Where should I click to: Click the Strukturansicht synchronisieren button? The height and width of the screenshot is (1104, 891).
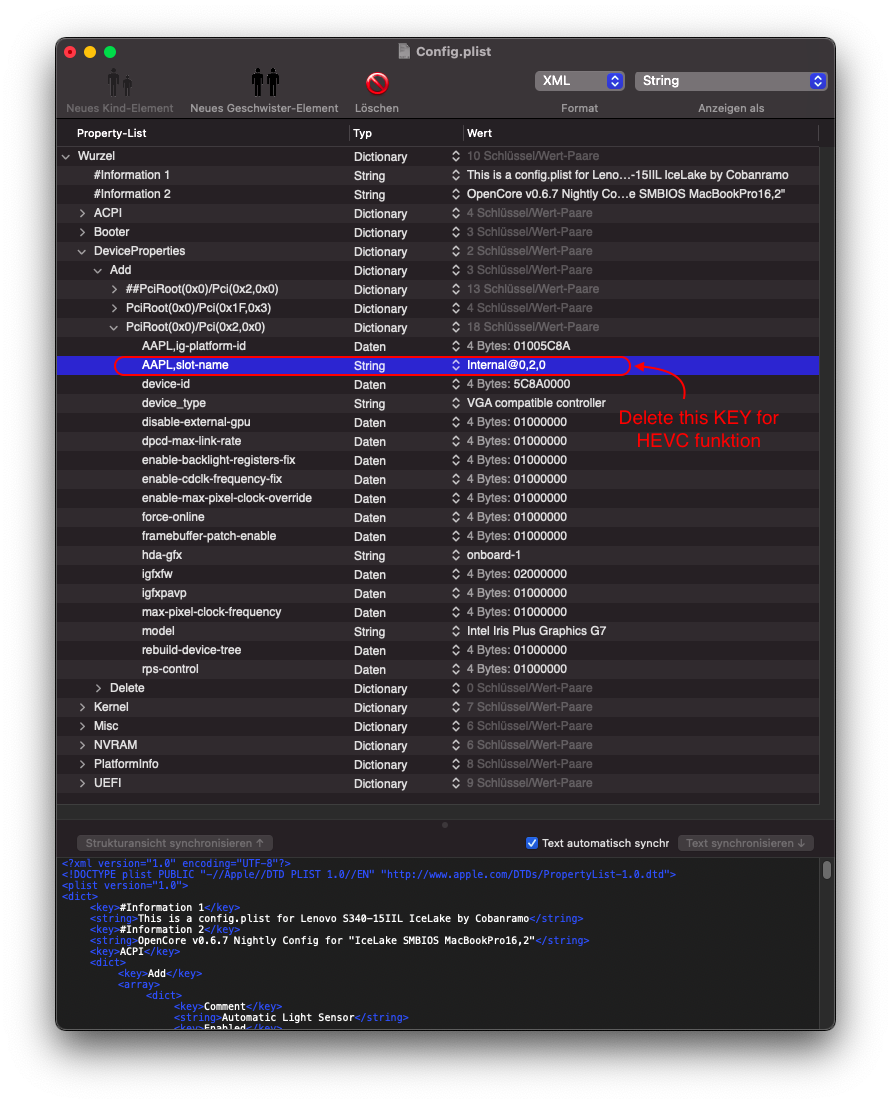175,843
